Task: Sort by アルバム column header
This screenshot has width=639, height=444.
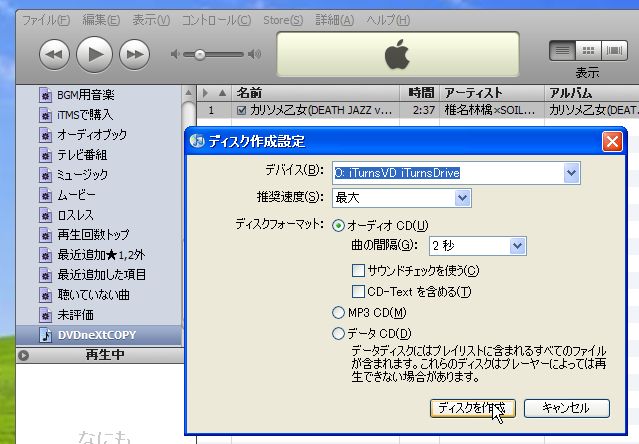Action: (x=592, y=93)
